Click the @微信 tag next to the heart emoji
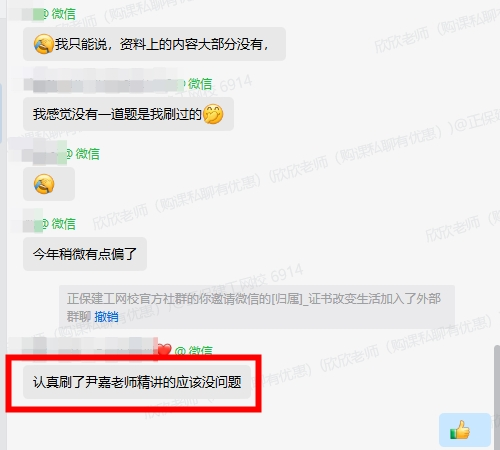 (194, 351)
